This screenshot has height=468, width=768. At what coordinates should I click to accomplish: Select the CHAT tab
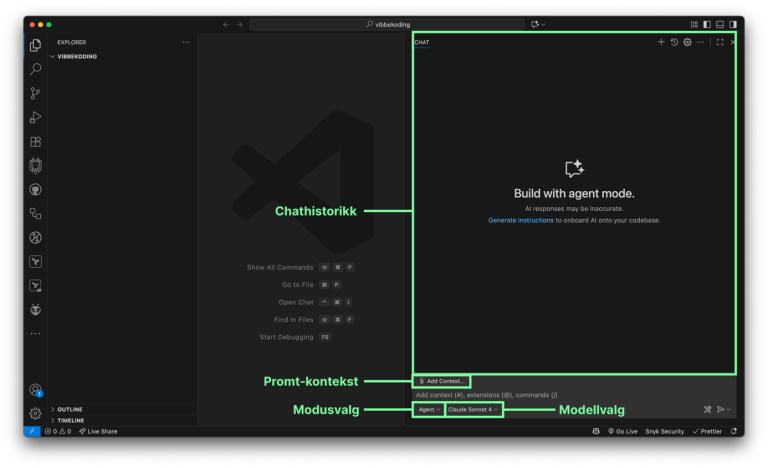coord(422,42)
